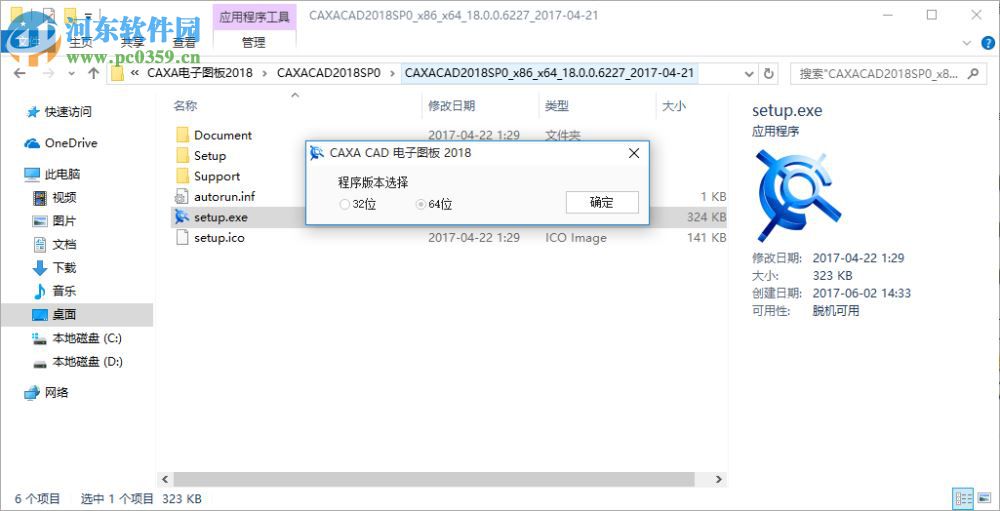Navigate to CAXA电子图板2018 breadcrumb
Viewport: 1000px width, 511px height.
(200, 73)
